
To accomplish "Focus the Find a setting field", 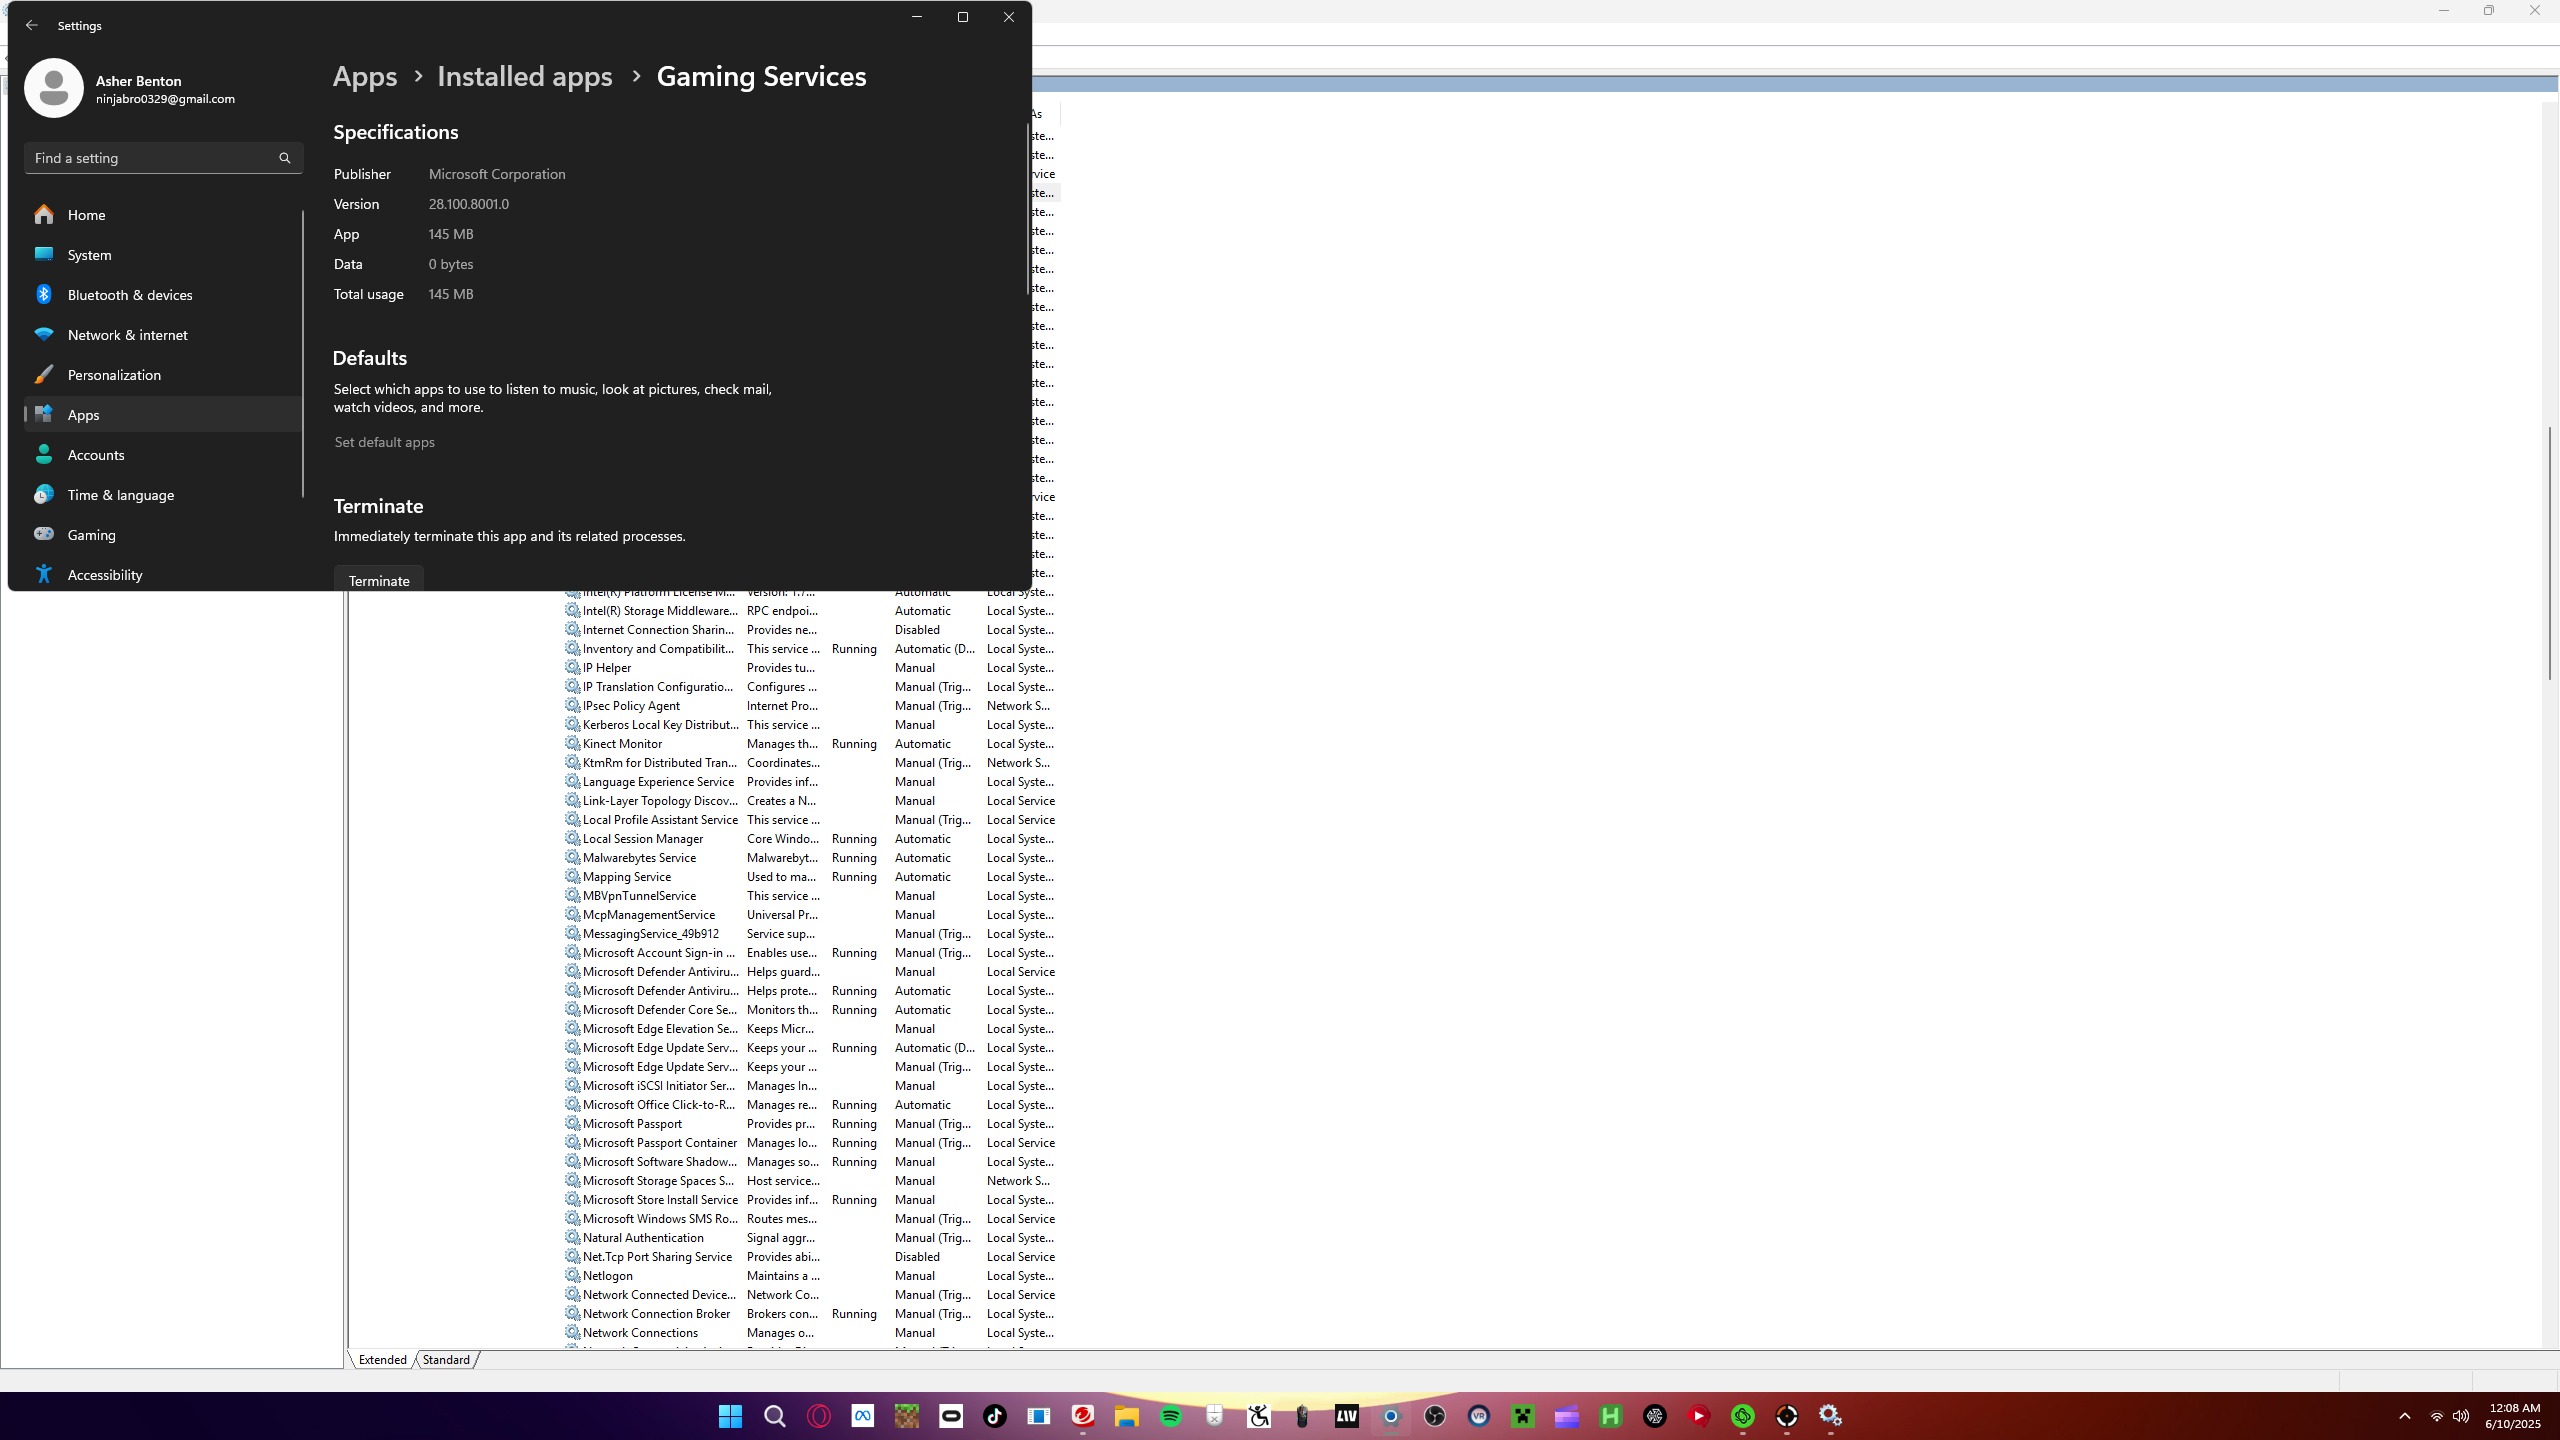I will point(150,158).
